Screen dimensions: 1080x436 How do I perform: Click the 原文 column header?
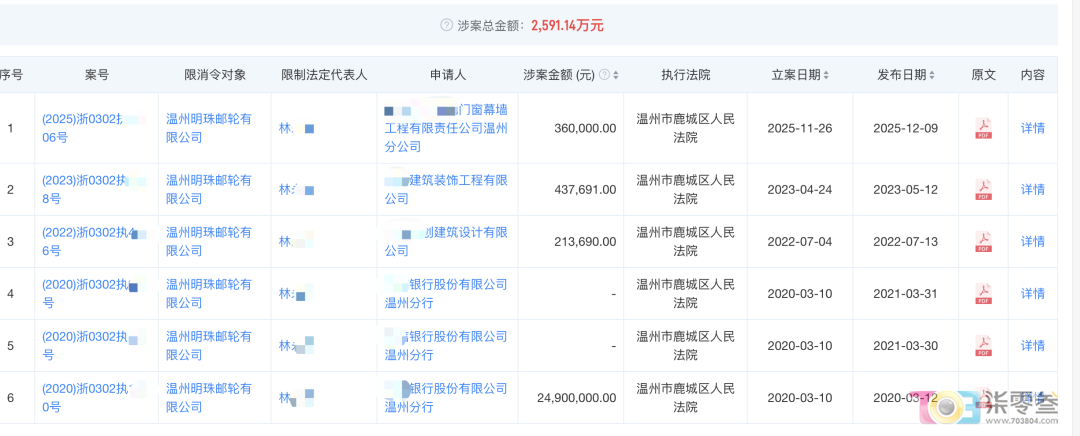pyautogui.click(x=984, y=75)
